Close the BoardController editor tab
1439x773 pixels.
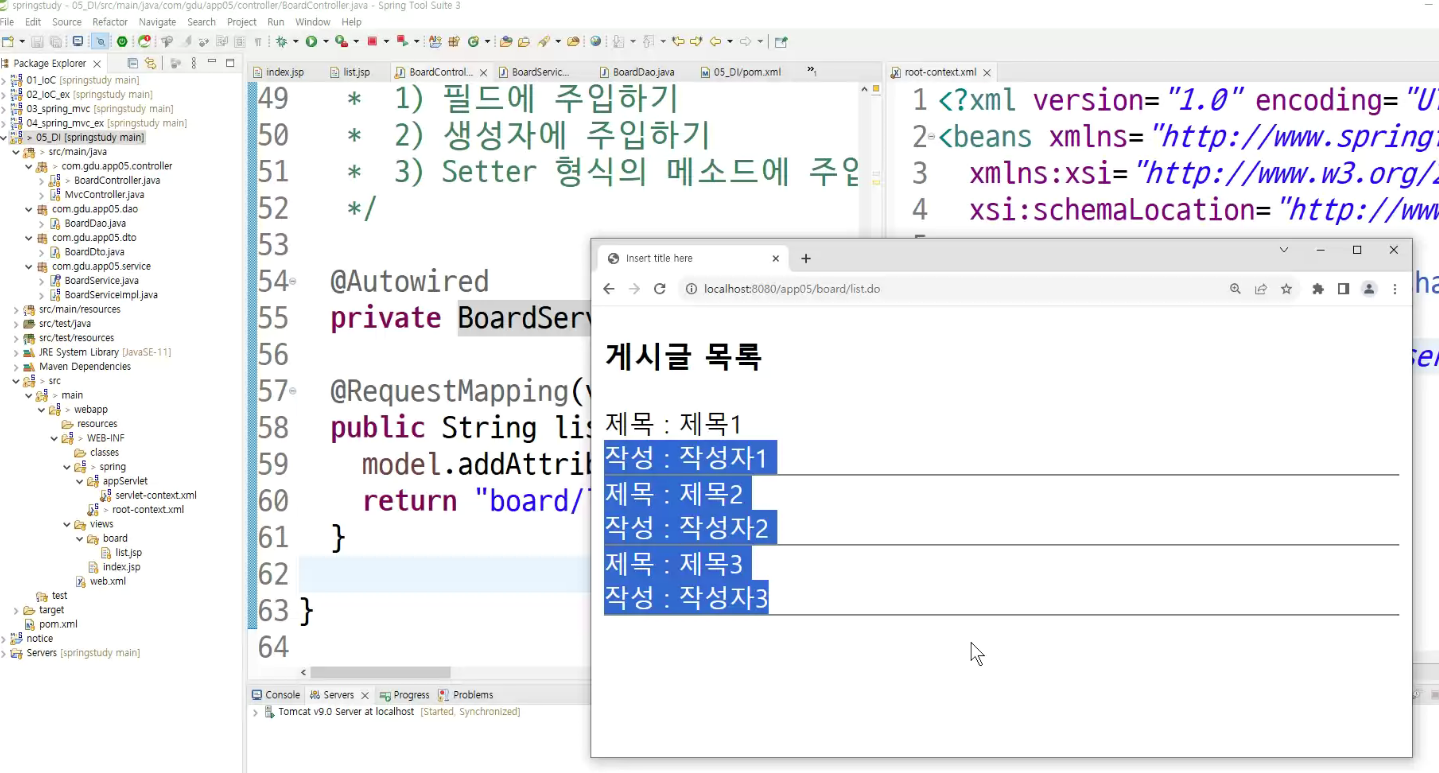point(485,72)
